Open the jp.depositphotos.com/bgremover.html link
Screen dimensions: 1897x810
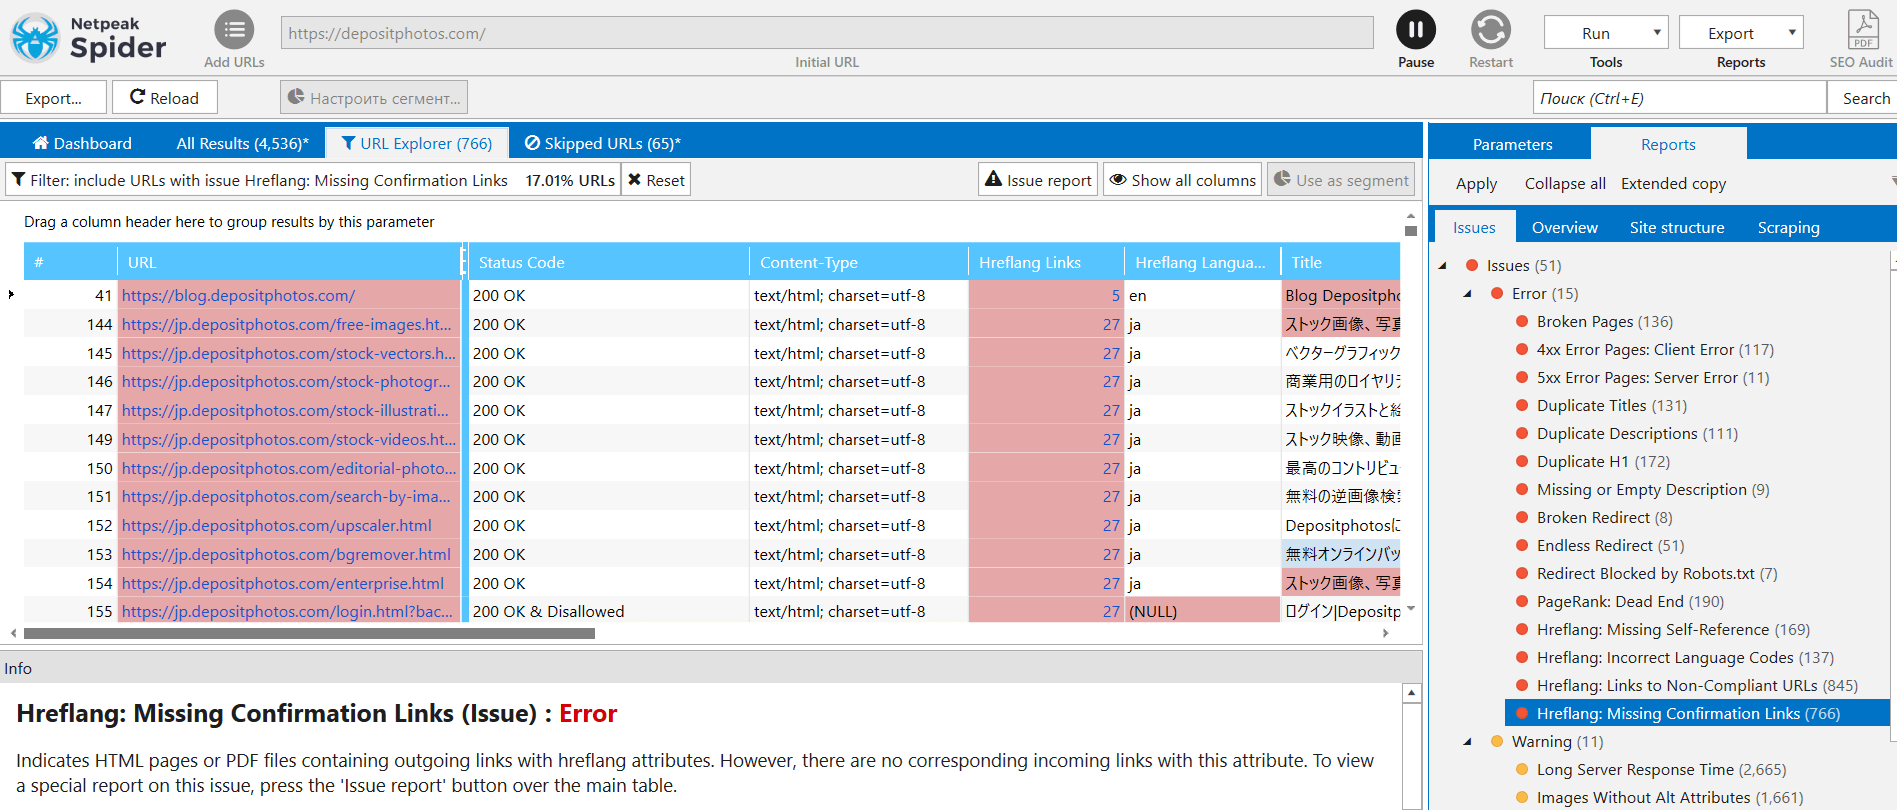click(x=286, y=555)
